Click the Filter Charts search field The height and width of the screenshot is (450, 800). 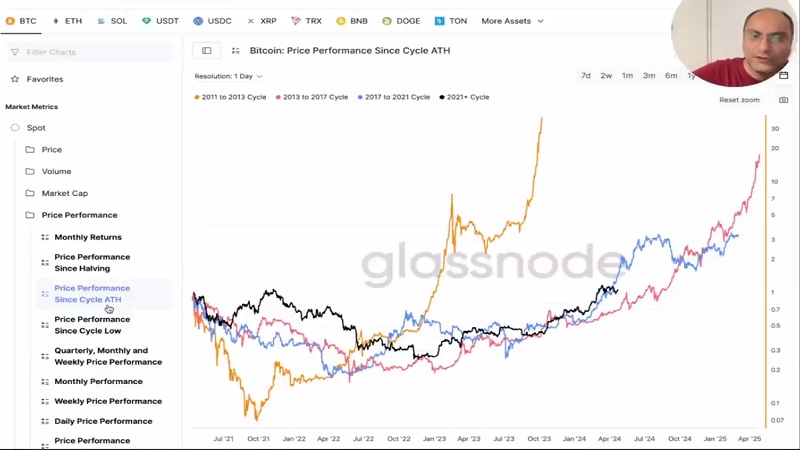pos(95,52)
